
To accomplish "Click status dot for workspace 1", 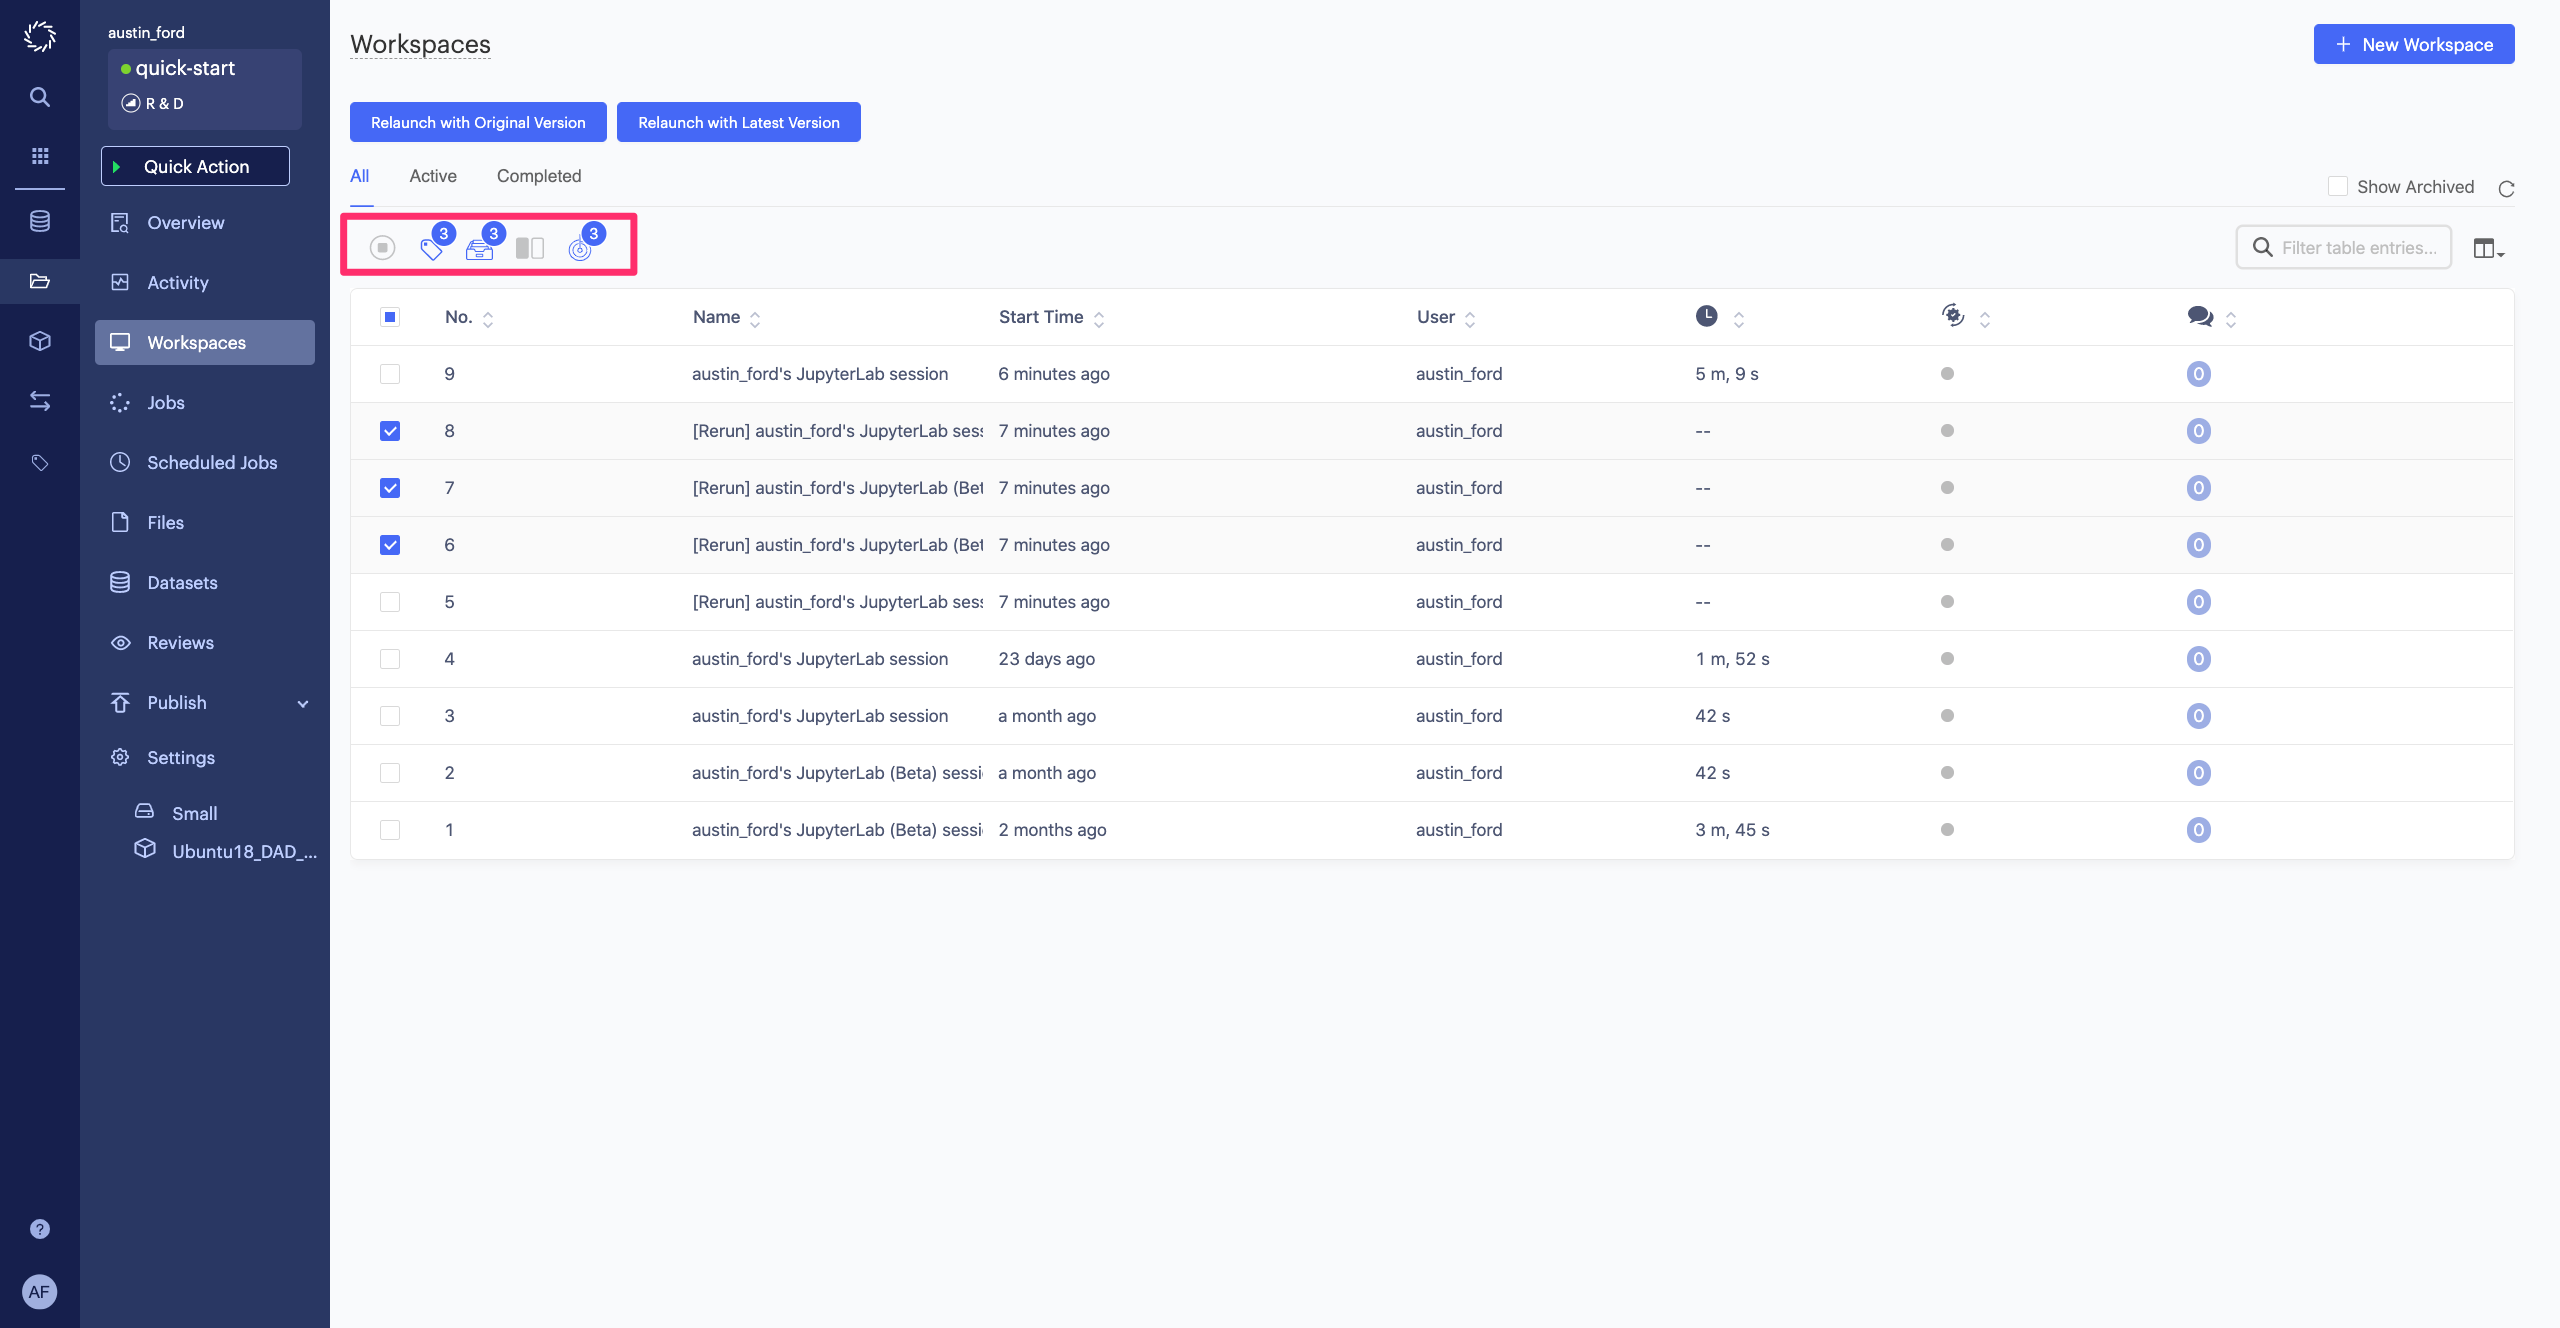I will point(1947,830).
